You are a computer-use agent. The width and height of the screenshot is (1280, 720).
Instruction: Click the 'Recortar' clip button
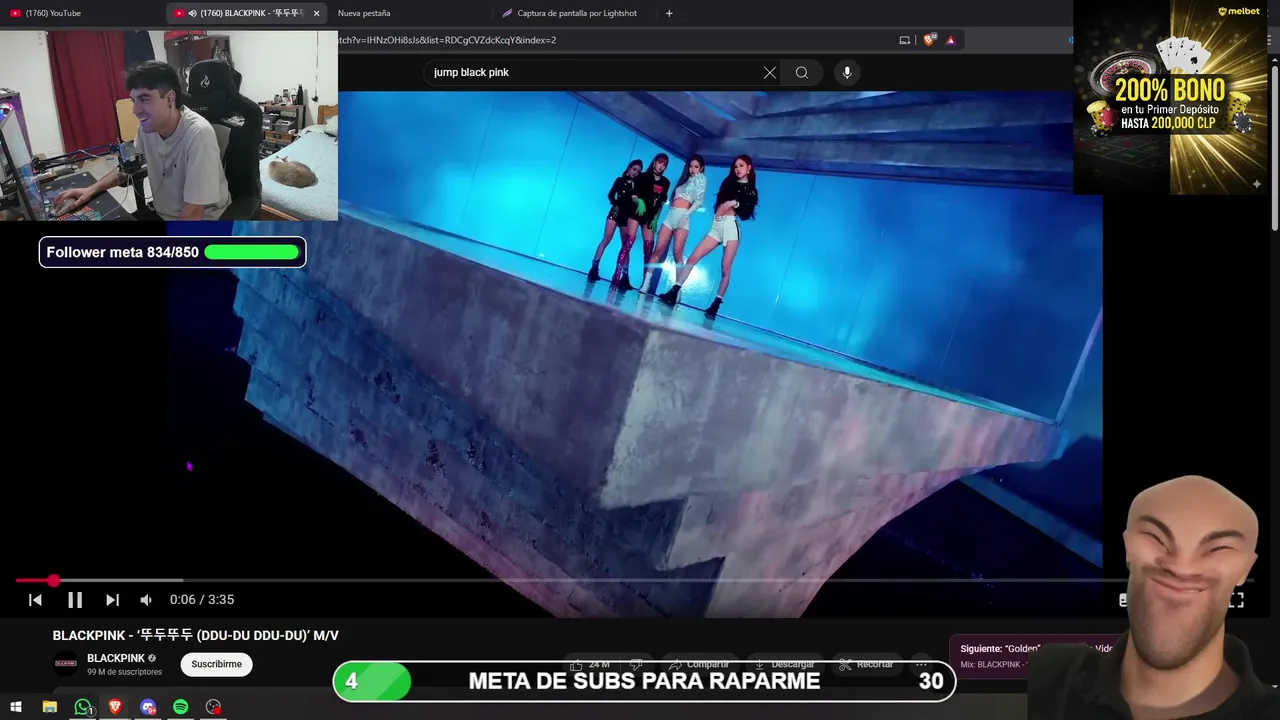coord(866,664)
